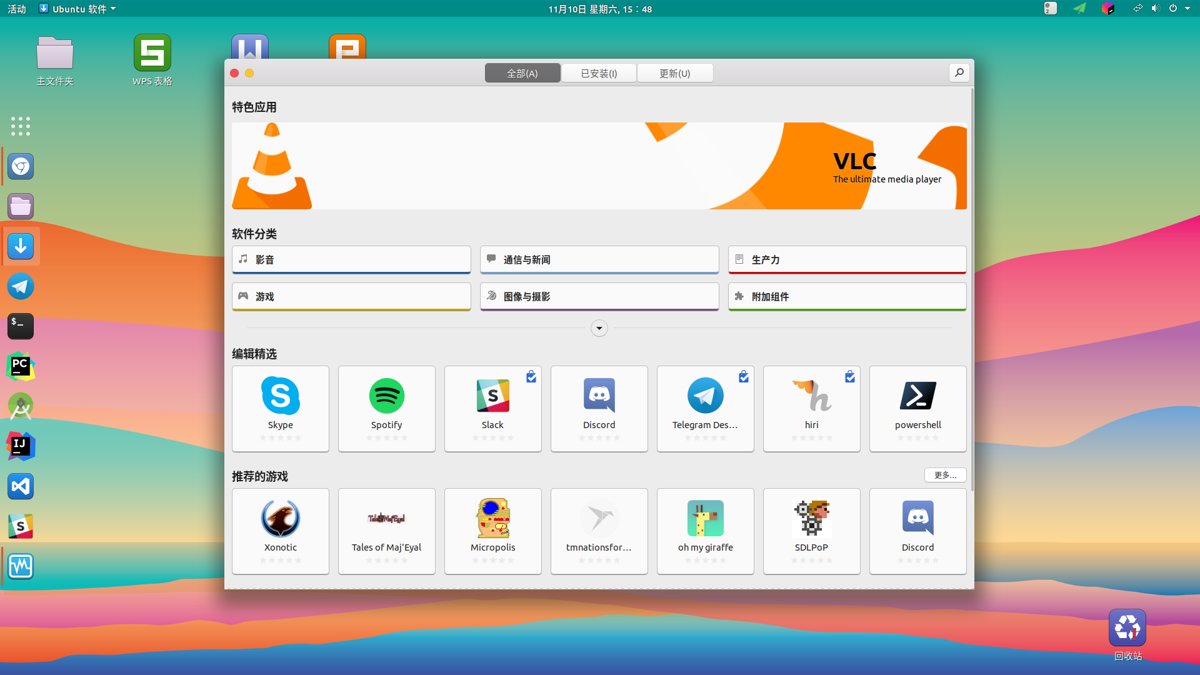Open the 主文件夹 desktop folder
The height and width of the screenshot is (675, 1200).
(x=55, y=60)
